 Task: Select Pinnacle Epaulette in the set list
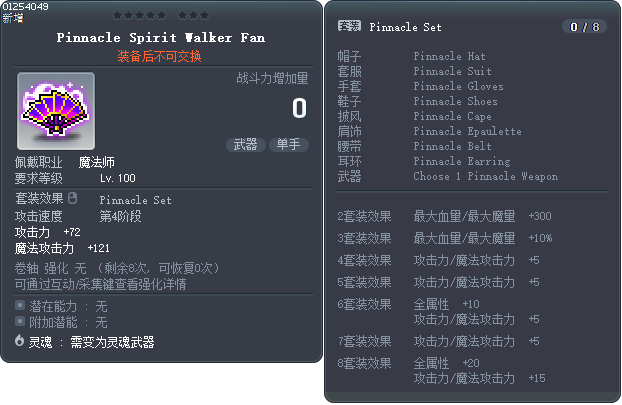click(467, 132)
